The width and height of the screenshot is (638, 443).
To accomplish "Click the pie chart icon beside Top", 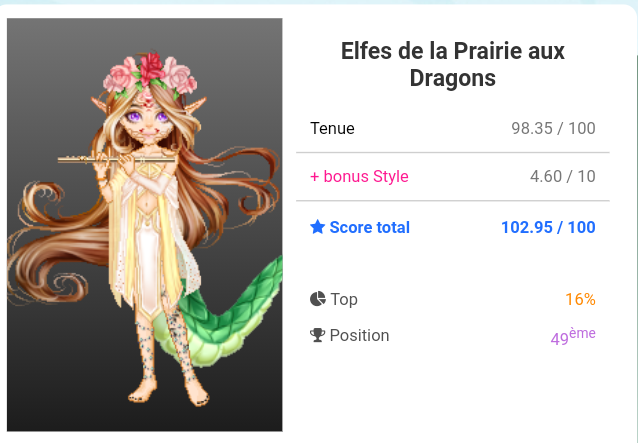I will pyautogui.click(x=318, y=299).
